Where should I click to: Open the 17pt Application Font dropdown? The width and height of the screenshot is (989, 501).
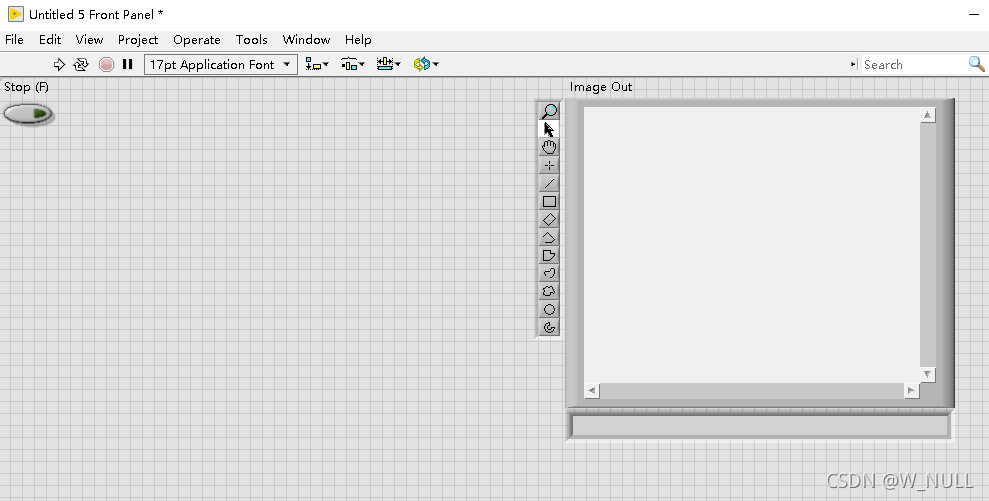click(x=221, y=64)
